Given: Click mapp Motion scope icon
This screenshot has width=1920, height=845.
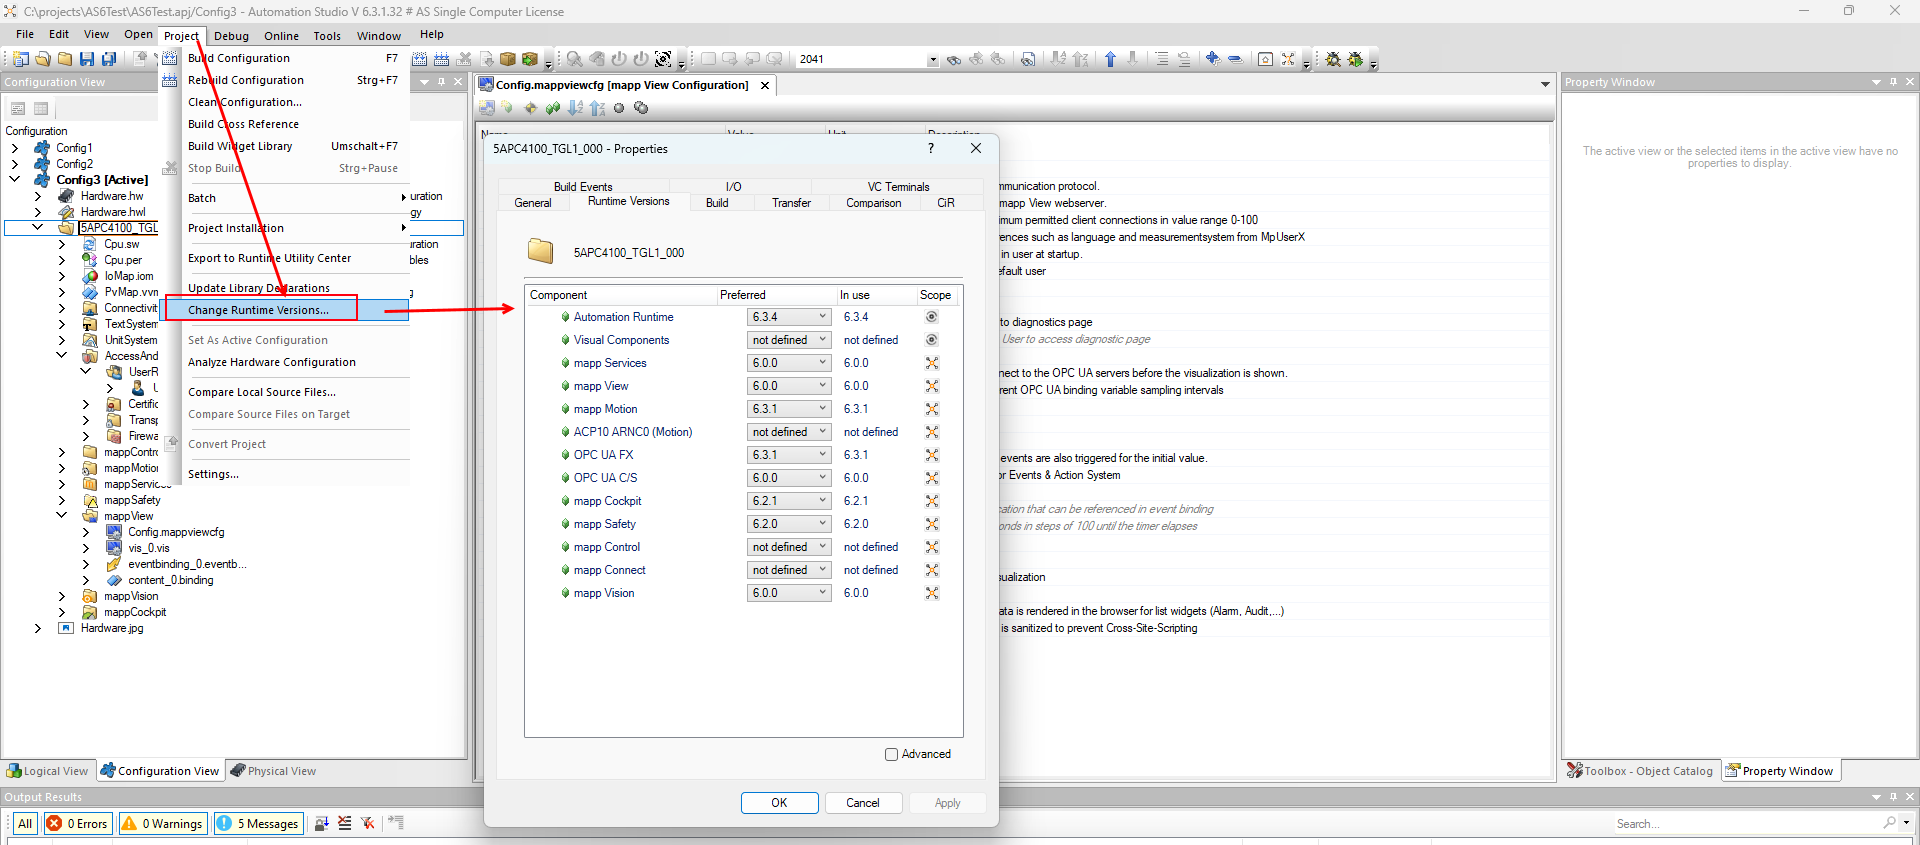Looking at the screenshot, I should [x=932, y=409].
